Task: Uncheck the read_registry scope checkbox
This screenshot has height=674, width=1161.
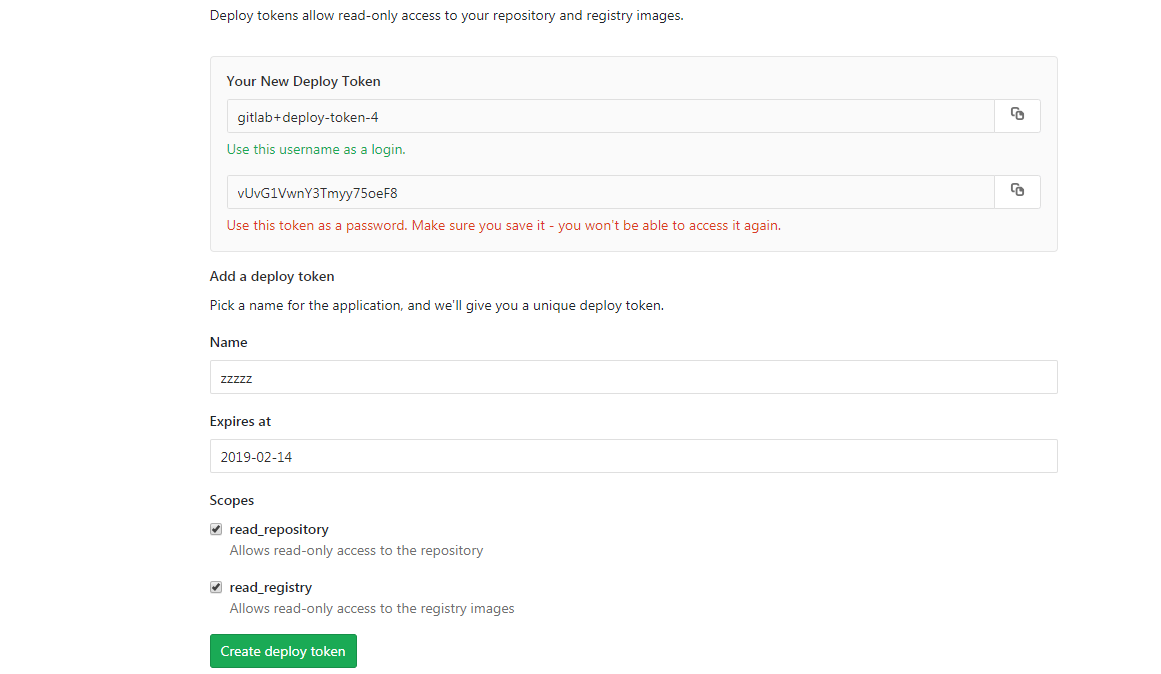Action: point(216,587)
